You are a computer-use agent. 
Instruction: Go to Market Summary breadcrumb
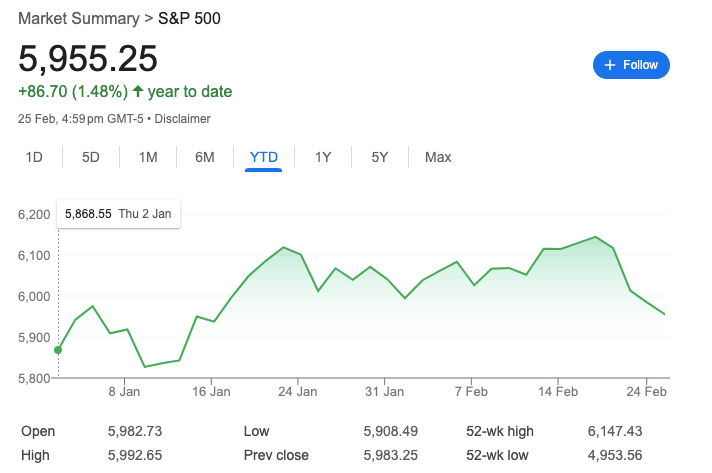pos(79,19)
